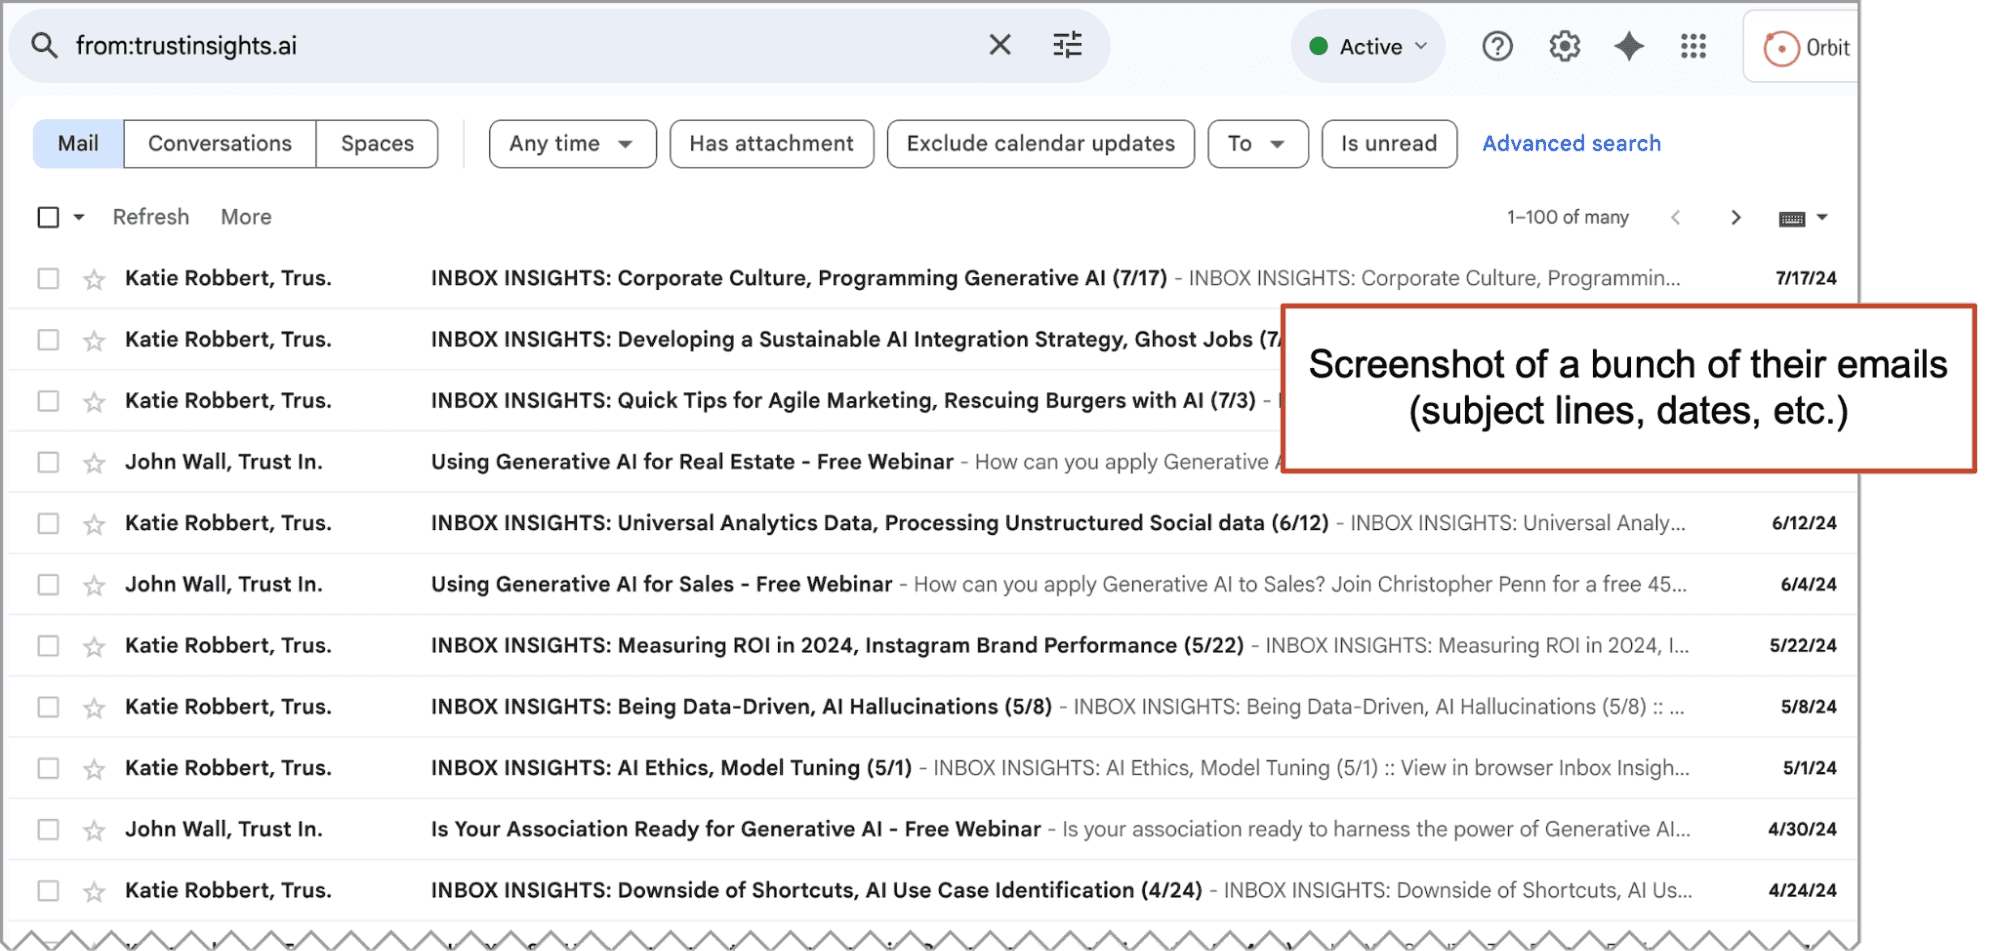1999x951 pixels.
Task: Click More in the list toolbar
Action: point(246,217)
